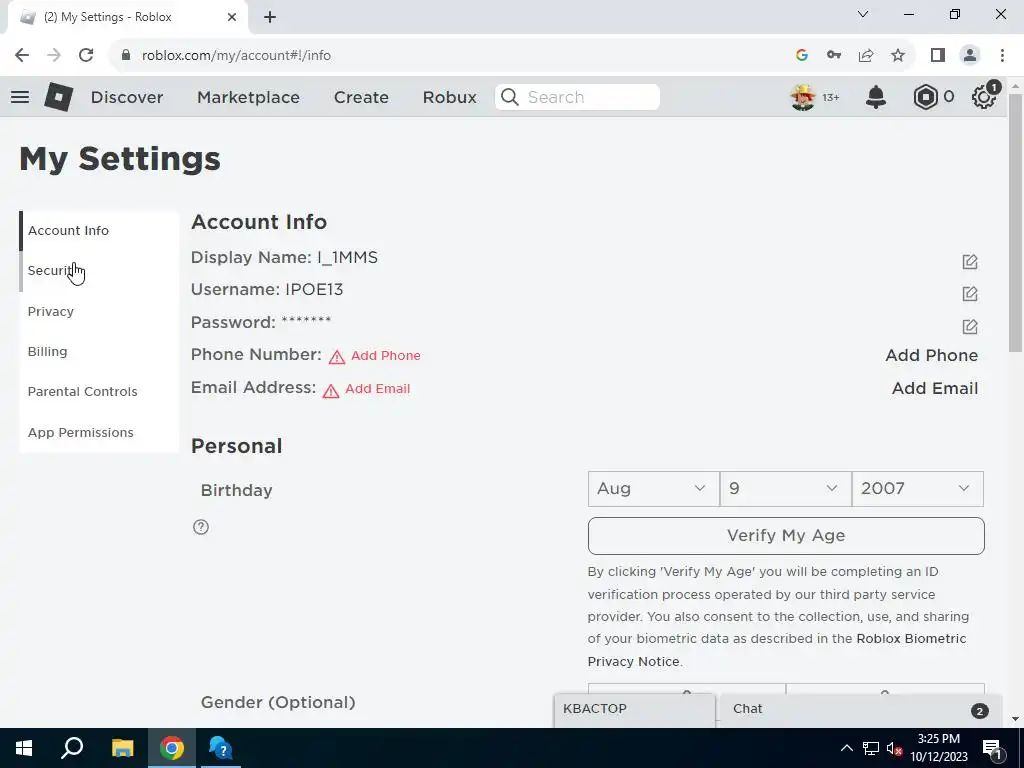Edit the Username pencil icon
Screen dimensions: 1024x768
tap(970, 294)
